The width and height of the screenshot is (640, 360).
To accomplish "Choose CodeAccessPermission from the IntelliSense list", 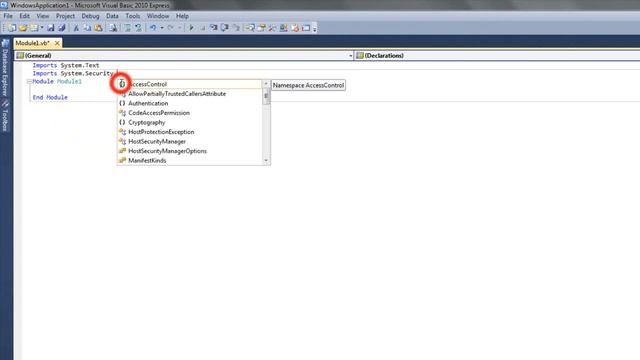I will [x=189, y=113].
